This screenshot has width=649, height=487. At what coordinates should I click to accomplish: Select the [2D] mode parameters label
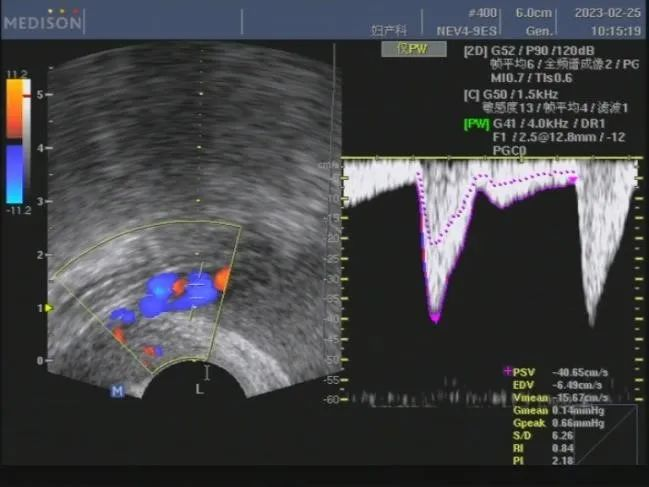pyautogui.click(x=475, y=51)
